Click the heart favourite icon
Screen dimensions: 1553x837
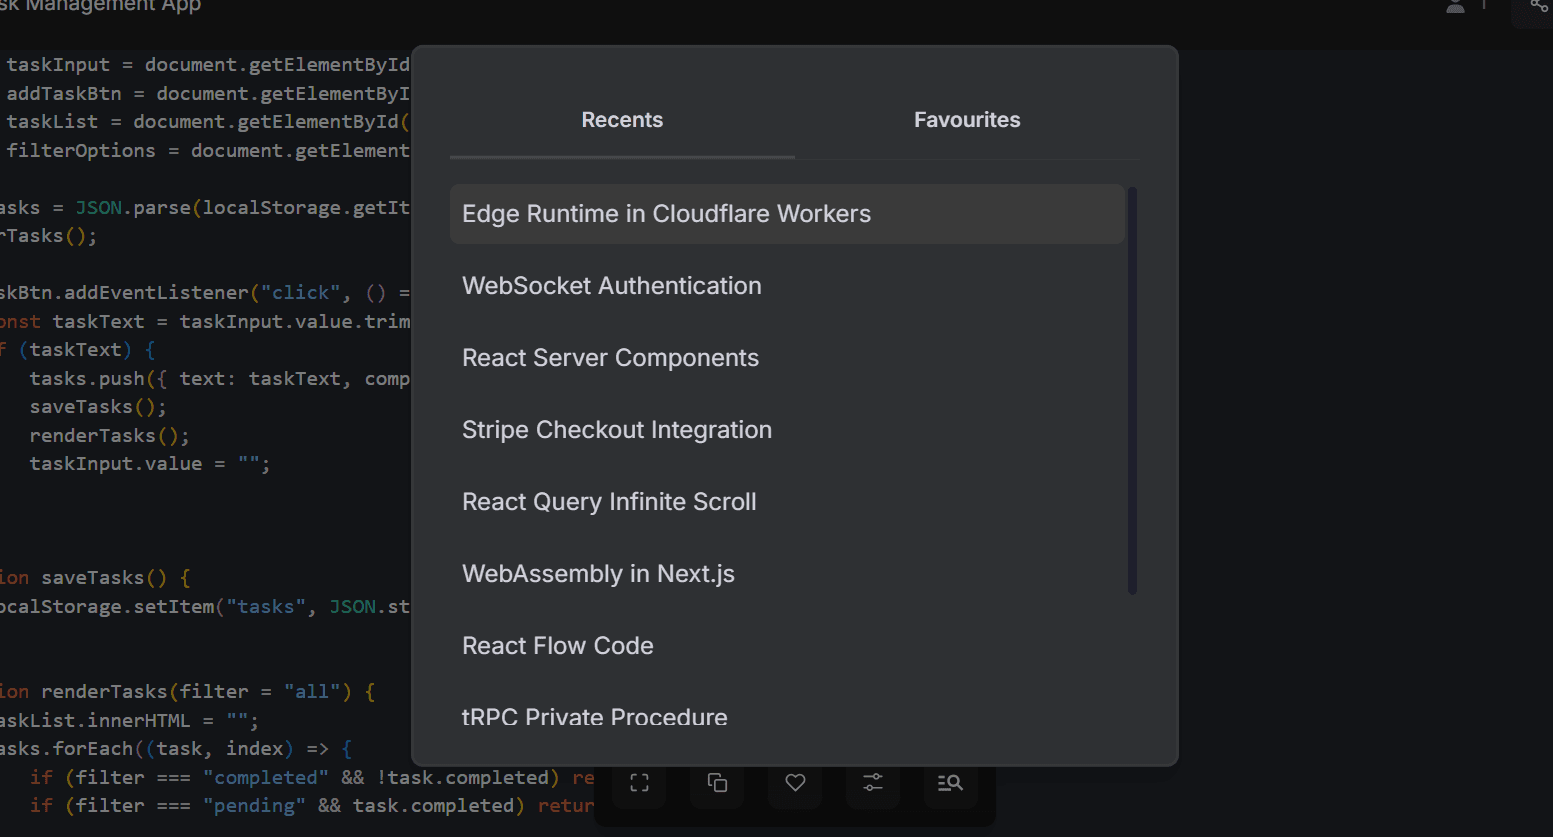795,783
